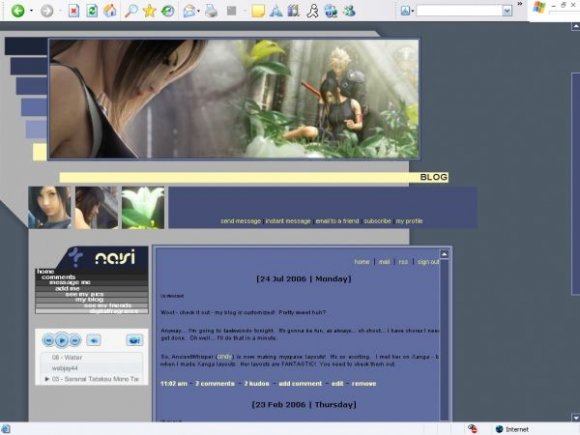This screenshot has height=435, width=580.
Task: Click the blue triangle toolbar icon
Action: pos(276,11)
